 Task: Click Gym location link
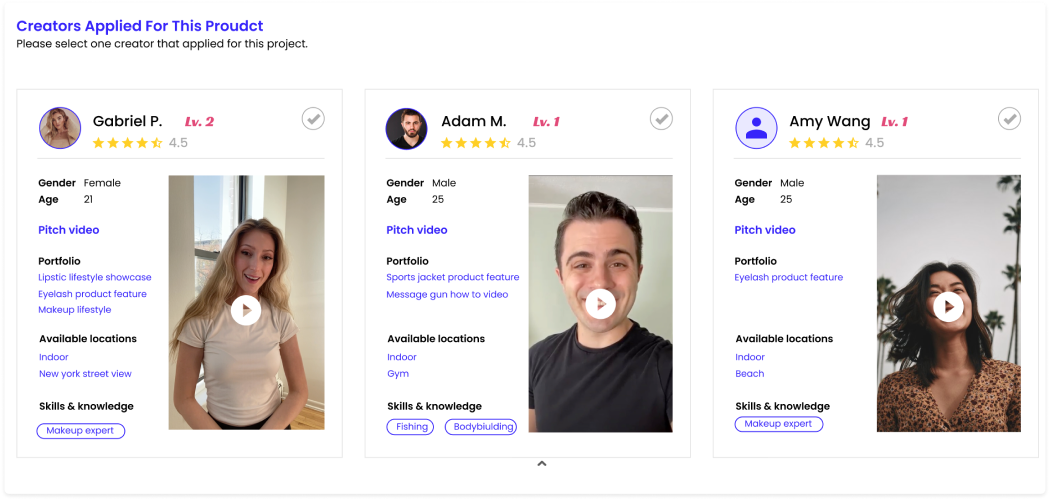pos(398,373)
